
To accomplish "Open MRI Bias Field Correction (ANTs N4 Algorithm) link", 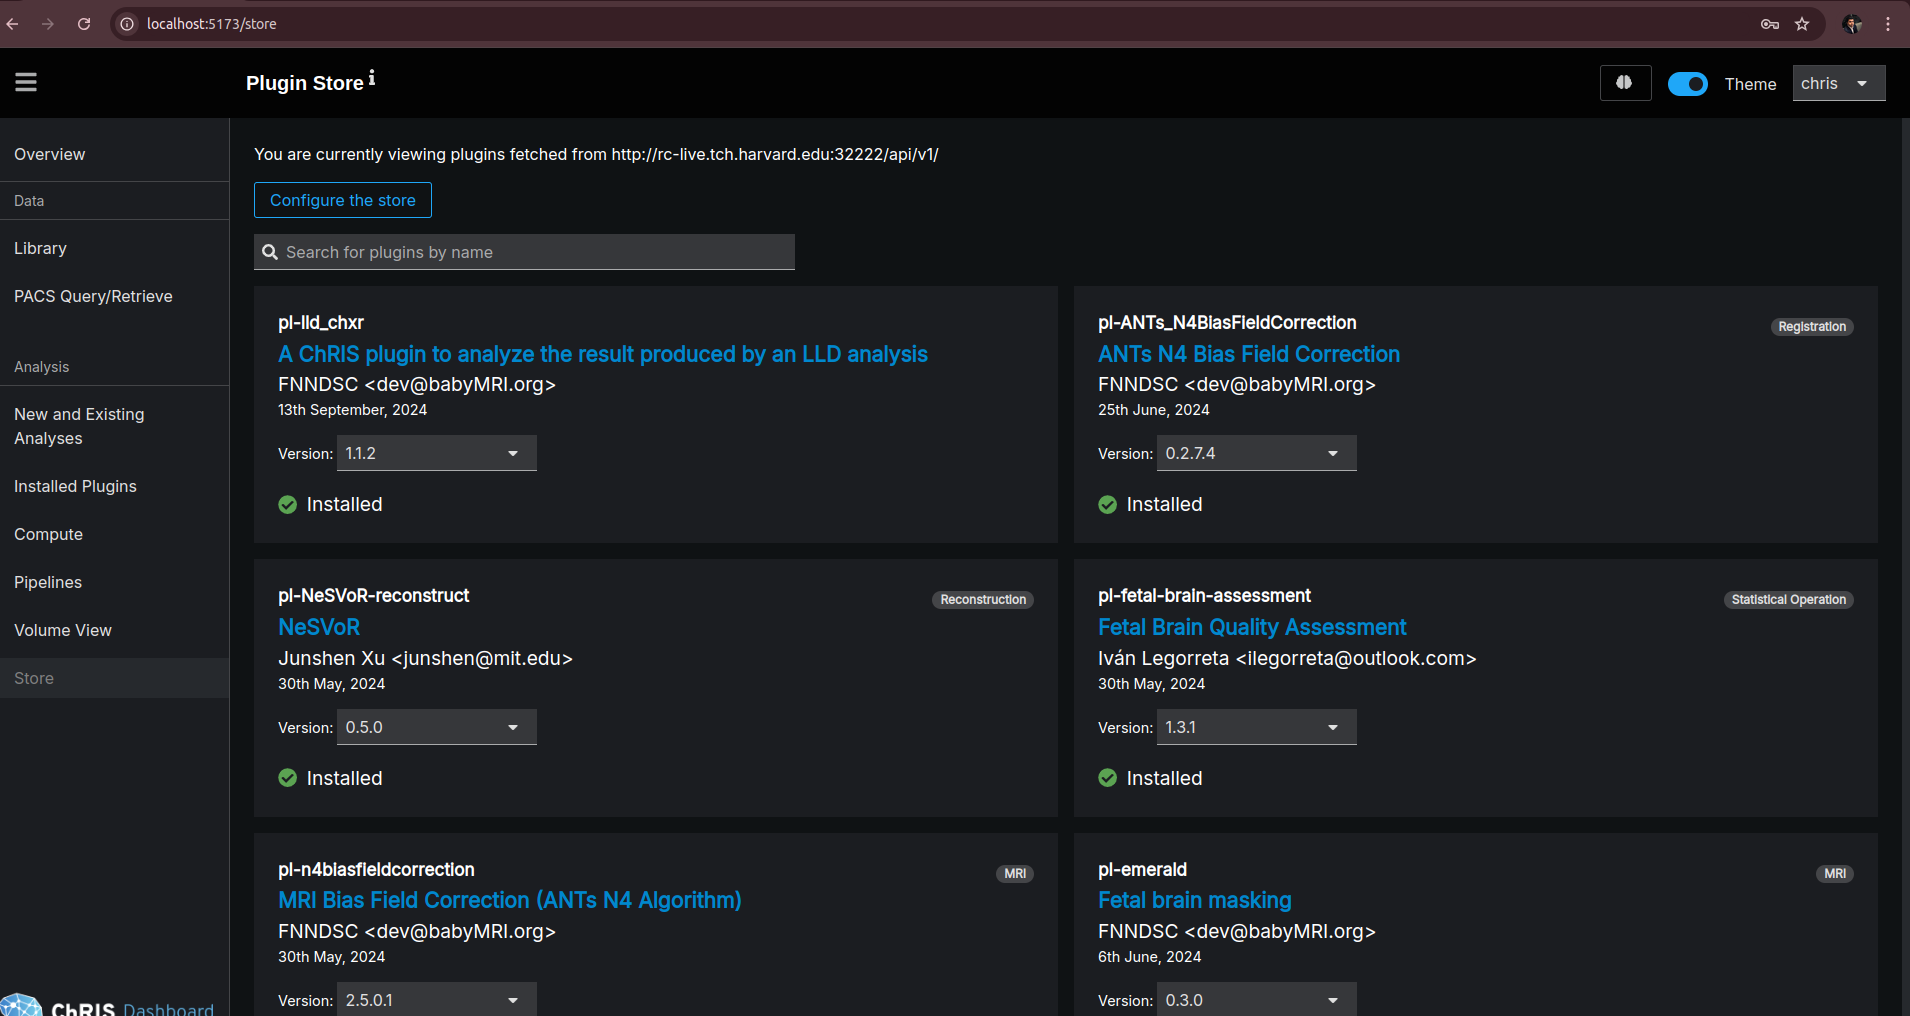I will [510, 900].
